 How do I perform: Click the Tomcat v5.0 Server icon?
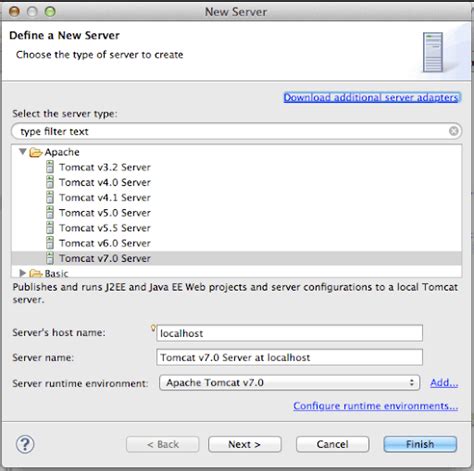tap(50, 212)
